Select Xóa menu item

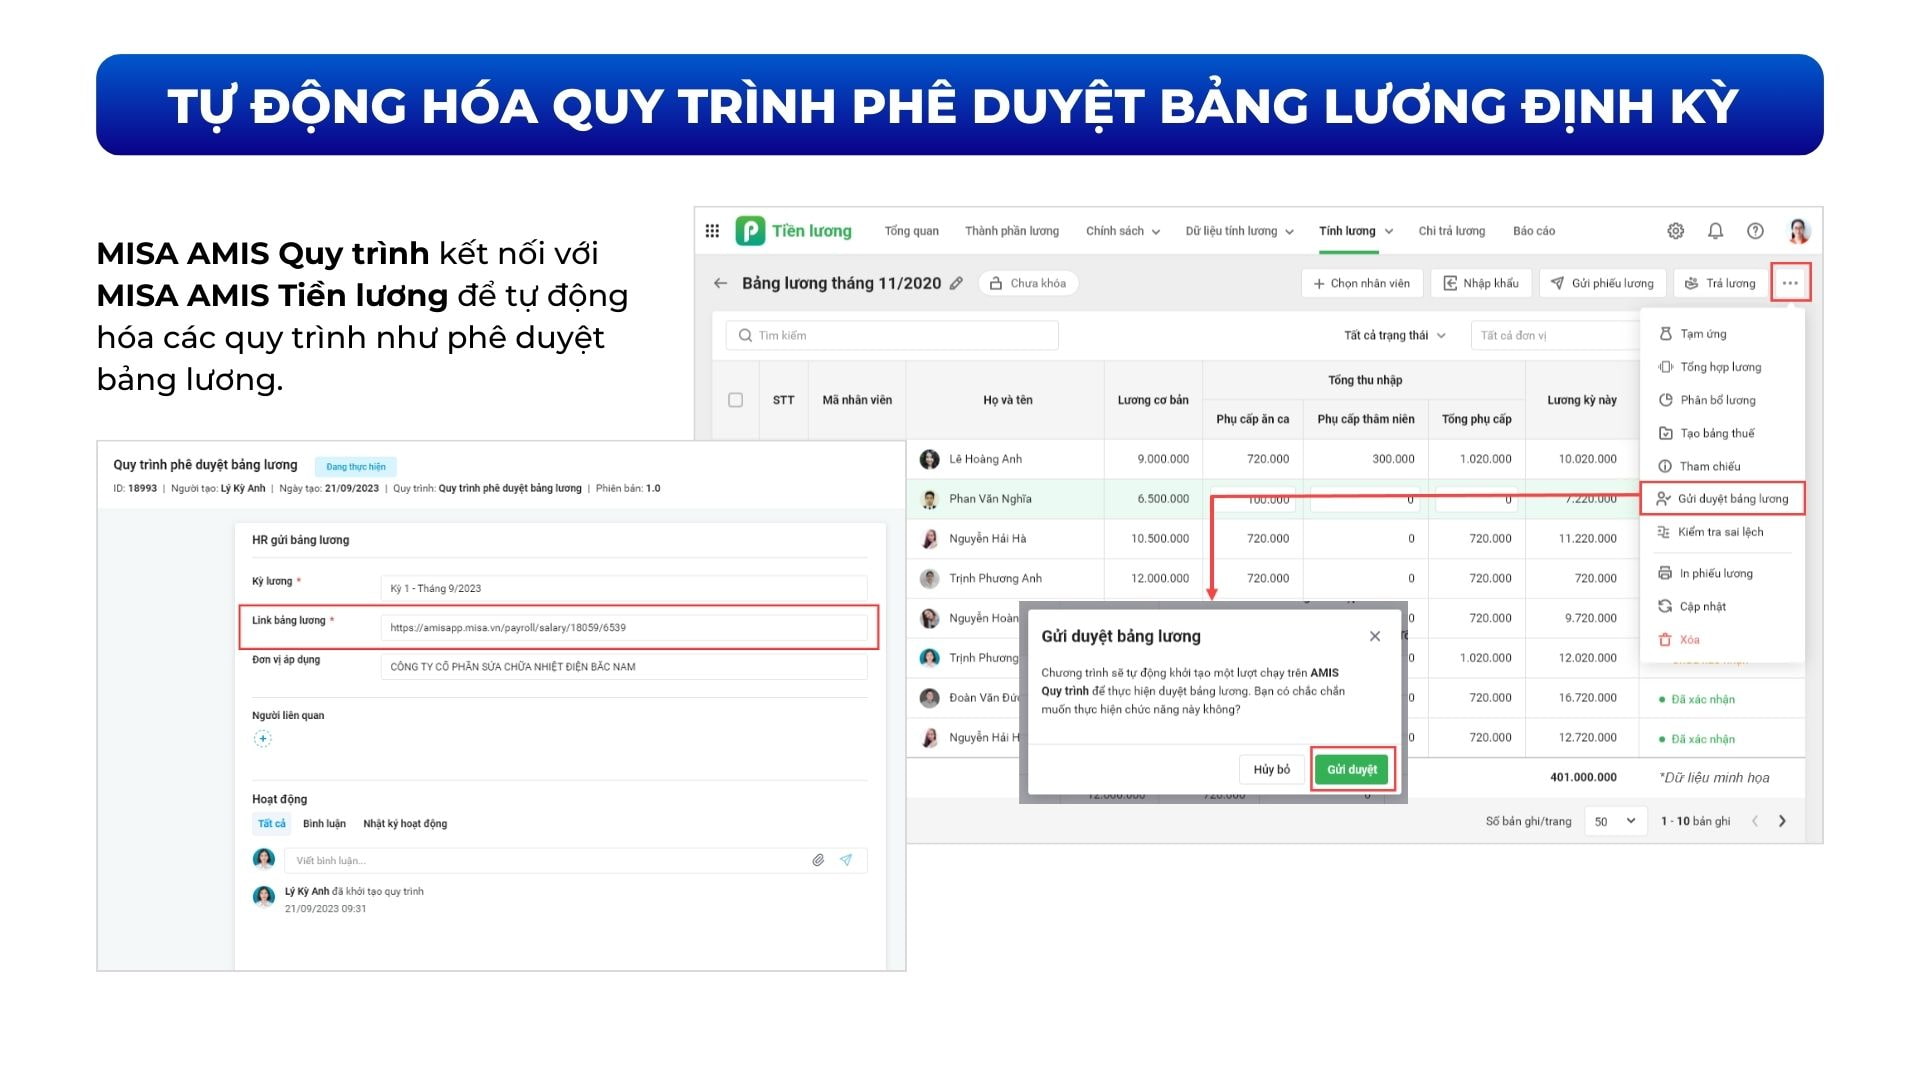click(1722, 639)
